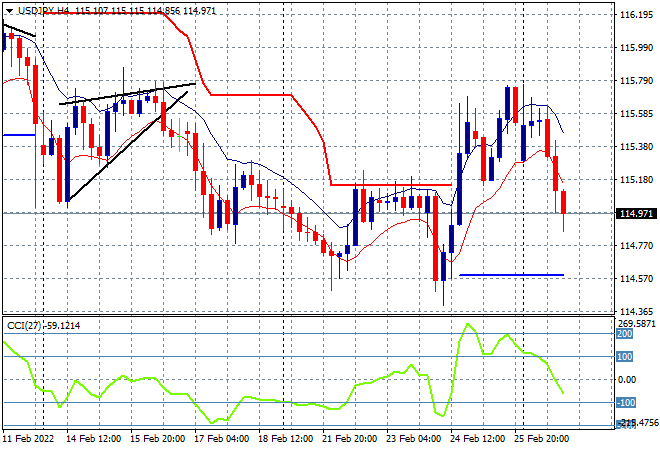Click the 200 level label in CCI panel
660x450 pixels.
(624, 334)
